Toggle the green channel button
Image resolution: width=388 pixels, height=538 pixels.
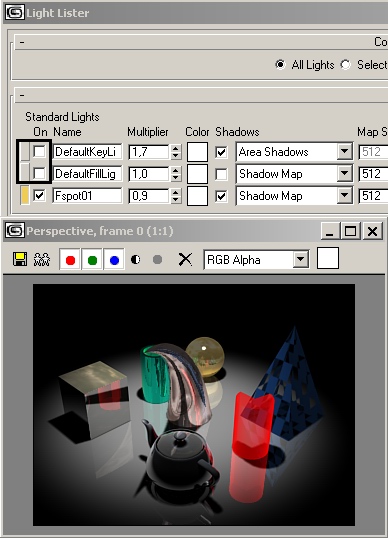pos(92,260)
